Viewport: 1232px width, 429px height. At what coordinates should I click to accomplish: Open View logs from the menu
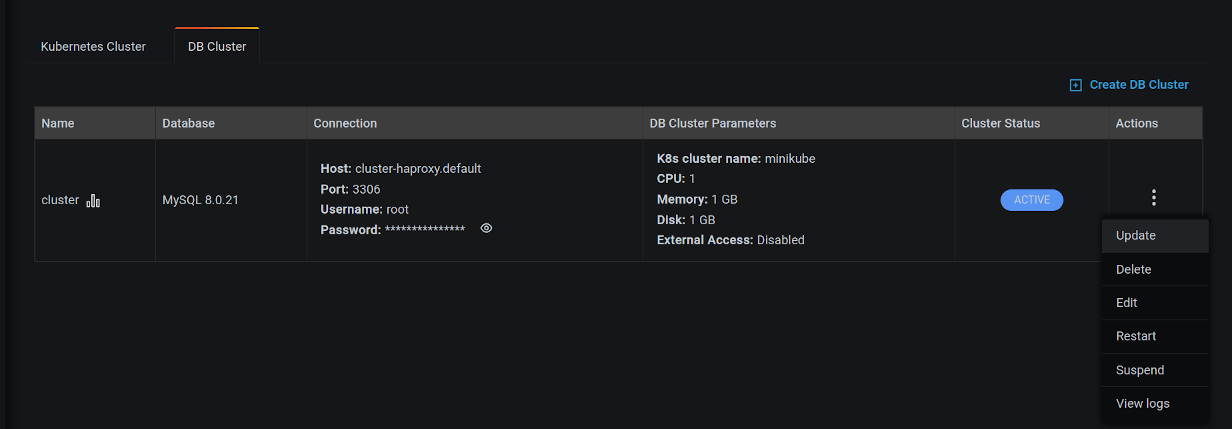point(1142,404)
